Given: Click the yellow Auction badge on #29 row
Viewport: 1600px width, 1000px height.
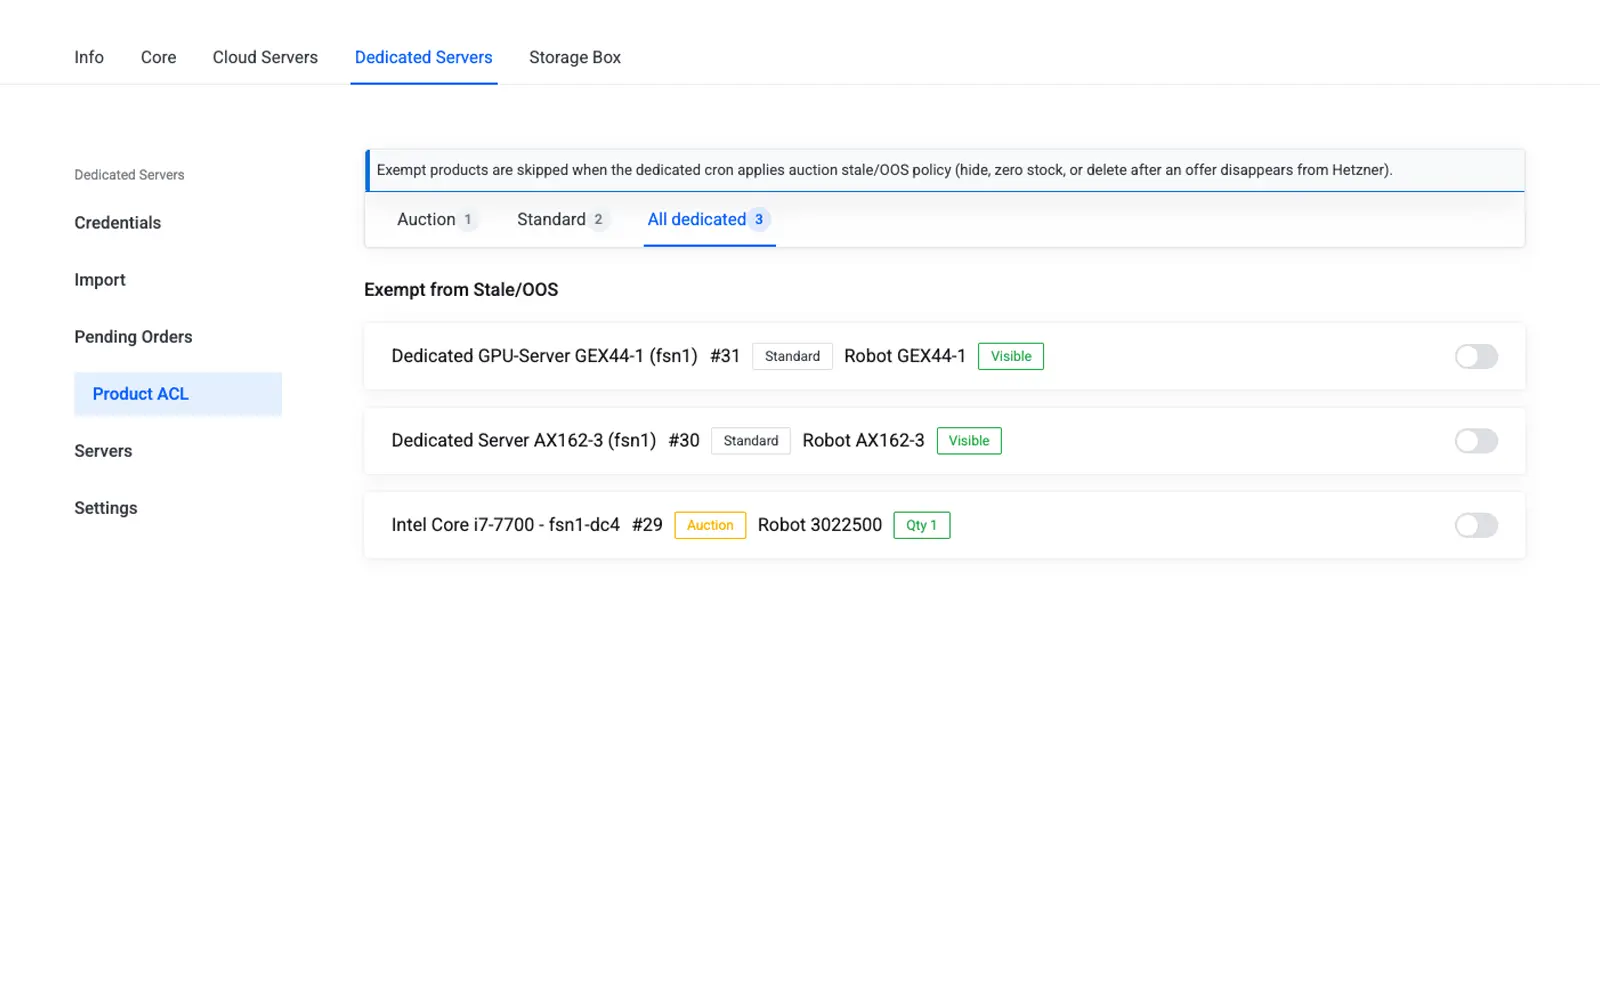Looking at the screenshot, I should tap(710, 525).
